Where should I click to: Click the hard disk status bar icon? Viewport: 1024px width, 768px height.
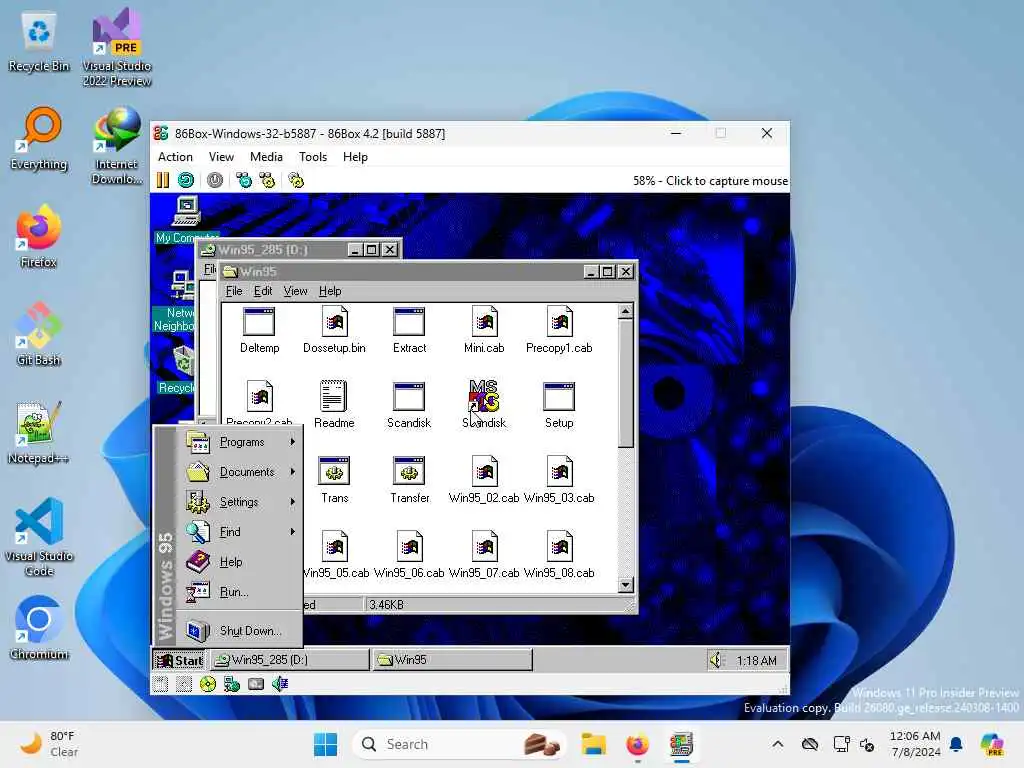pos(256,684)
